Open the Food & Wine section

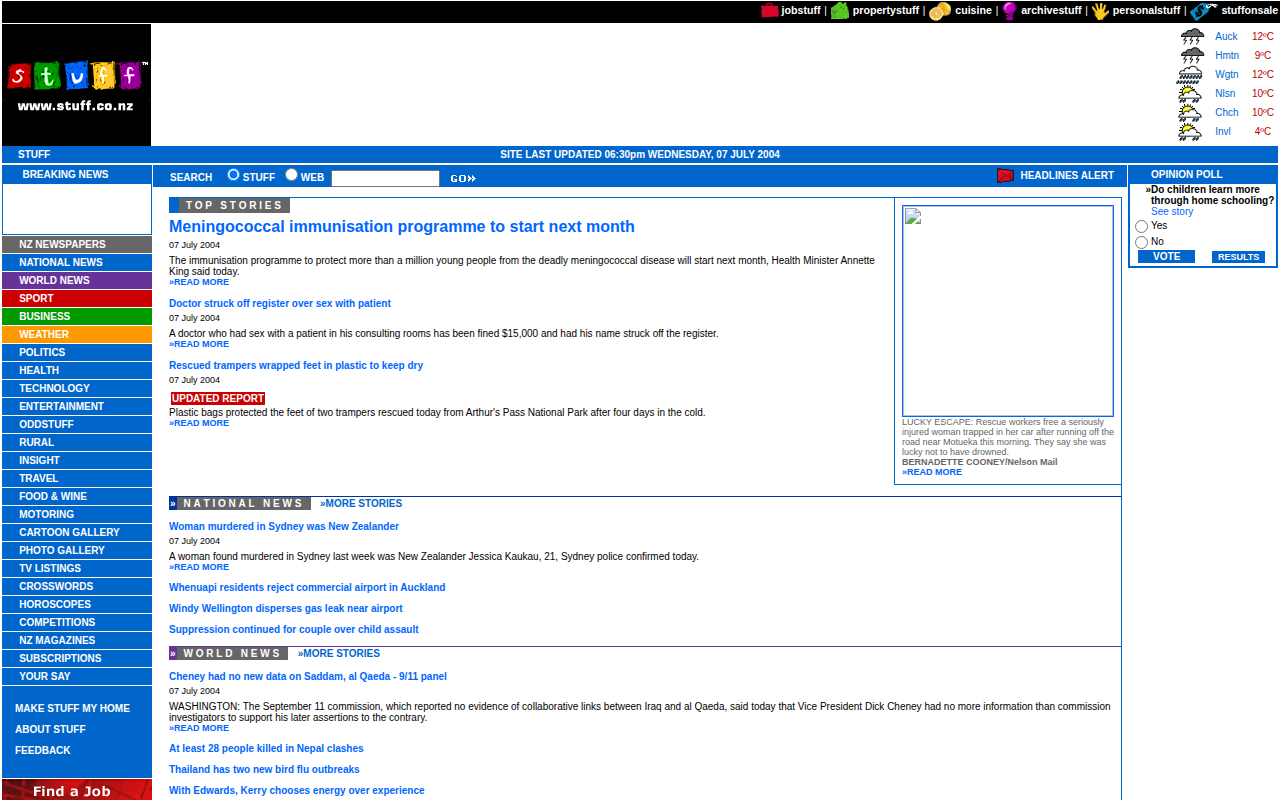(x=77, y=496)
